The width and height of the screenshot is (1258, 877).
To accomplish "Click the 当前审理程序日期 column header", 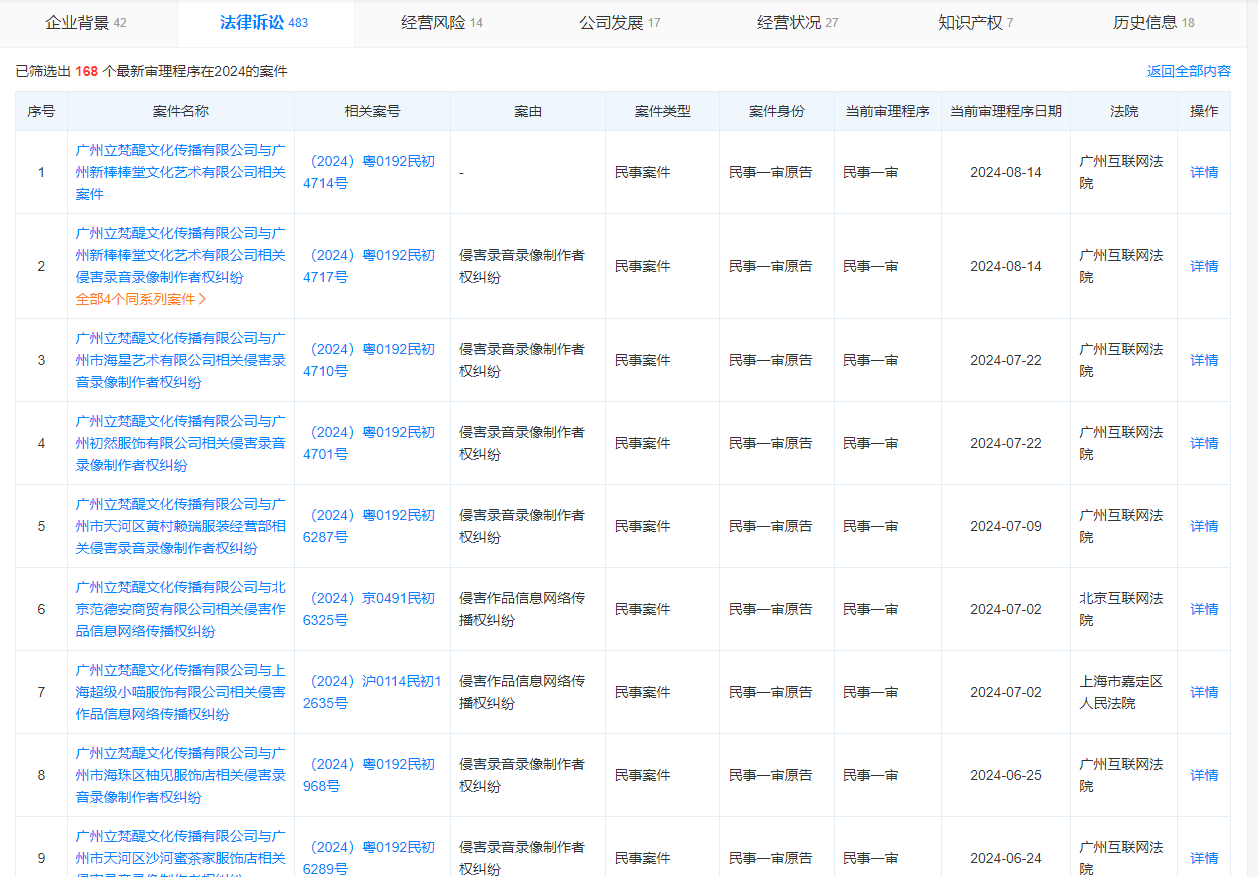I will point(1005,112).
